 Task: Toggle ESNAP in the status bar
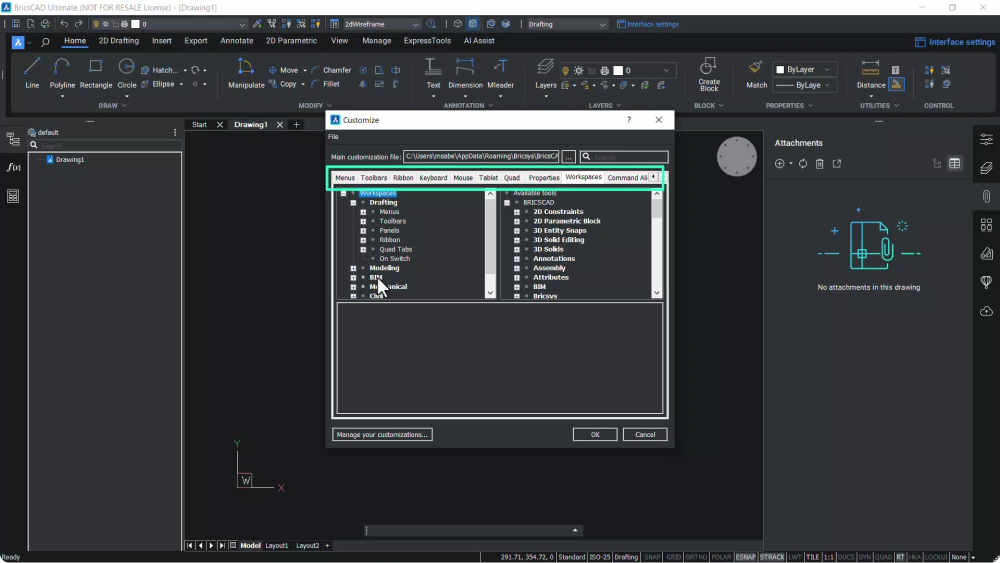[x=746, y=557]
